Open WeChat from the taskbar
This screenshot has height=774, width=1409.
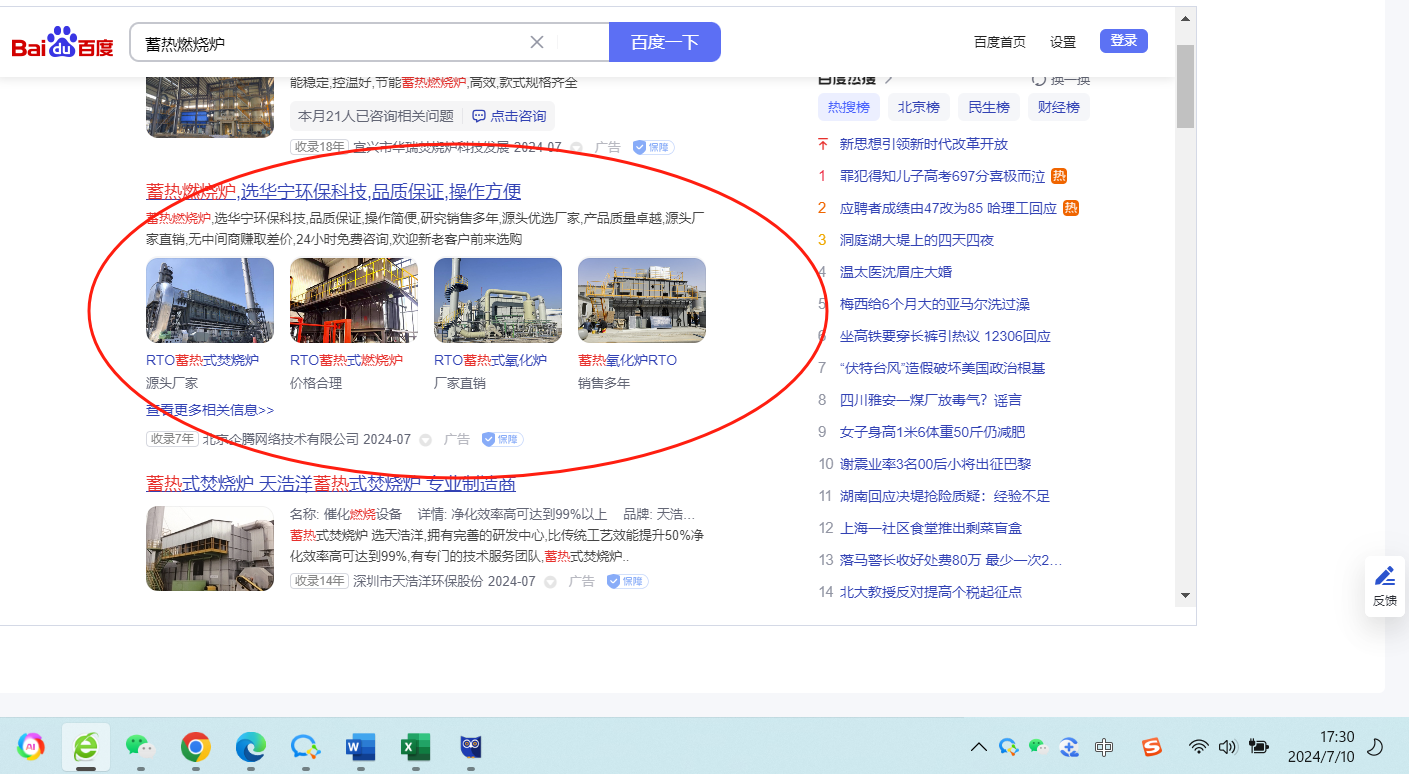pyautogui.click(x=140, y=746)
